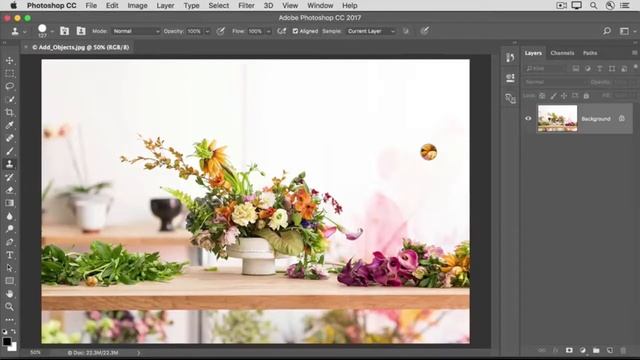Select the Dodge tool
640x360 pixels.
9,229
